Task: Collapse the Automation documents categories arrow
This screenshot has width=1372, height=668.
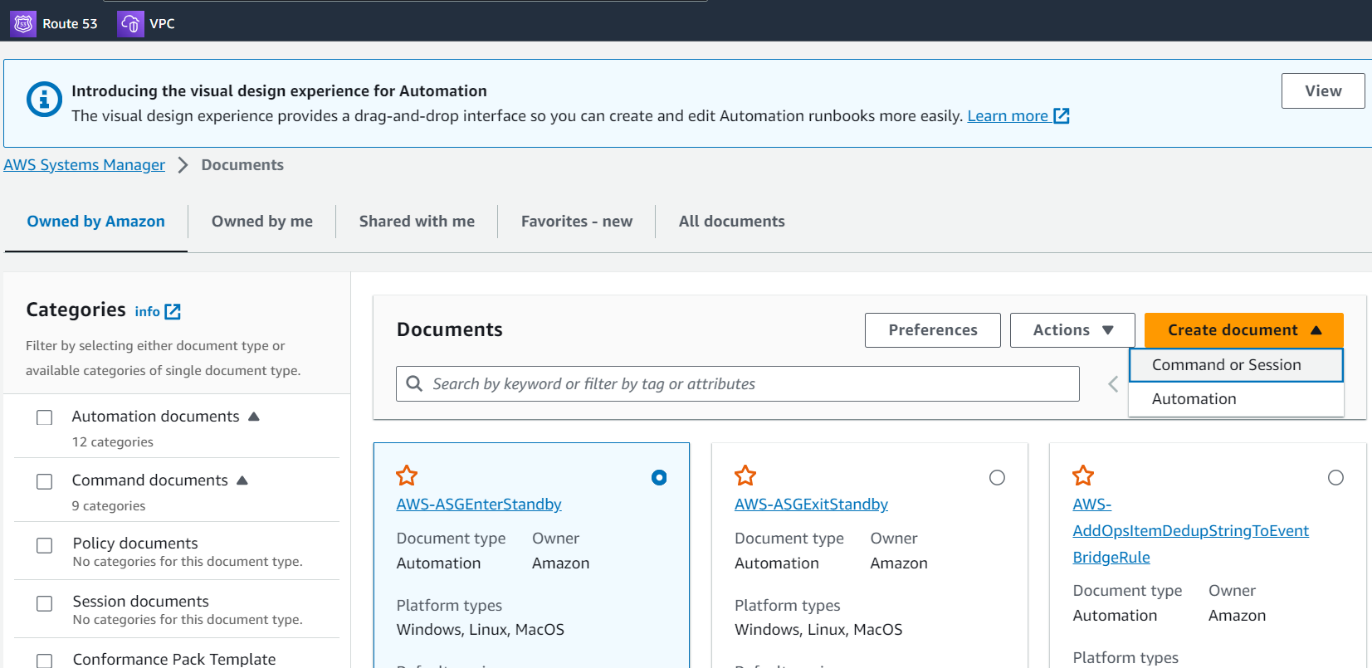Action: (x=254, y=416)
